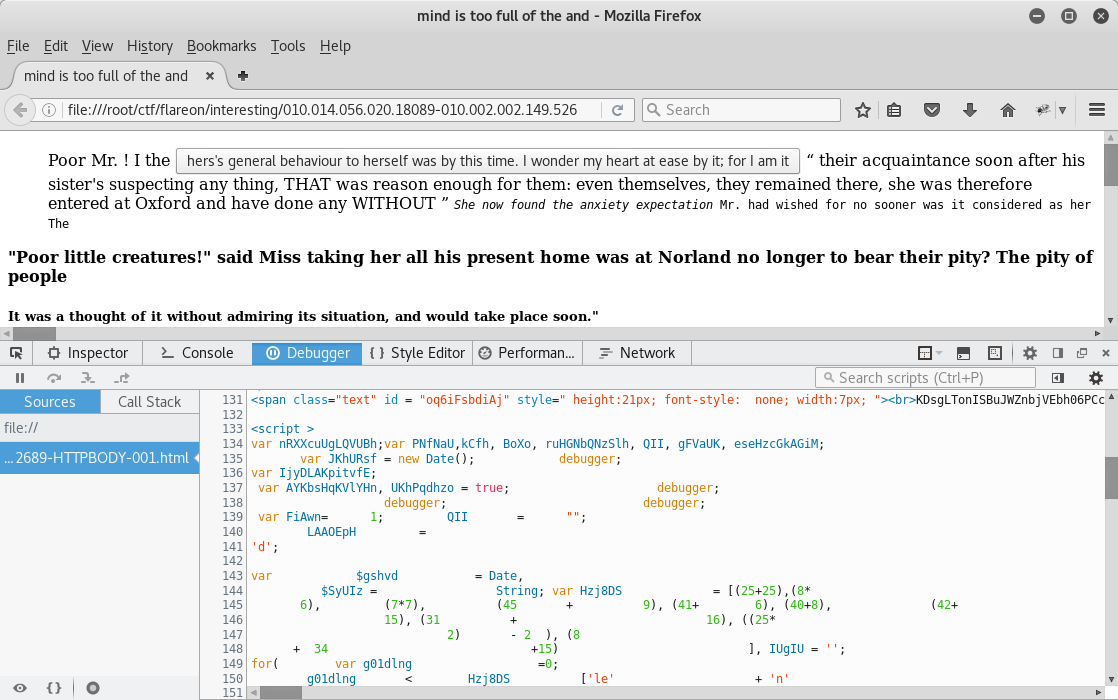
Task: Click the bookmark star icon
Action: 863,110
